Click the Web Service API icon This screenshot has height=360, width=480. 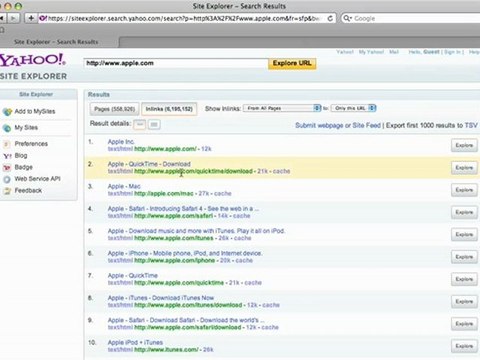click(x=7, y=179)
